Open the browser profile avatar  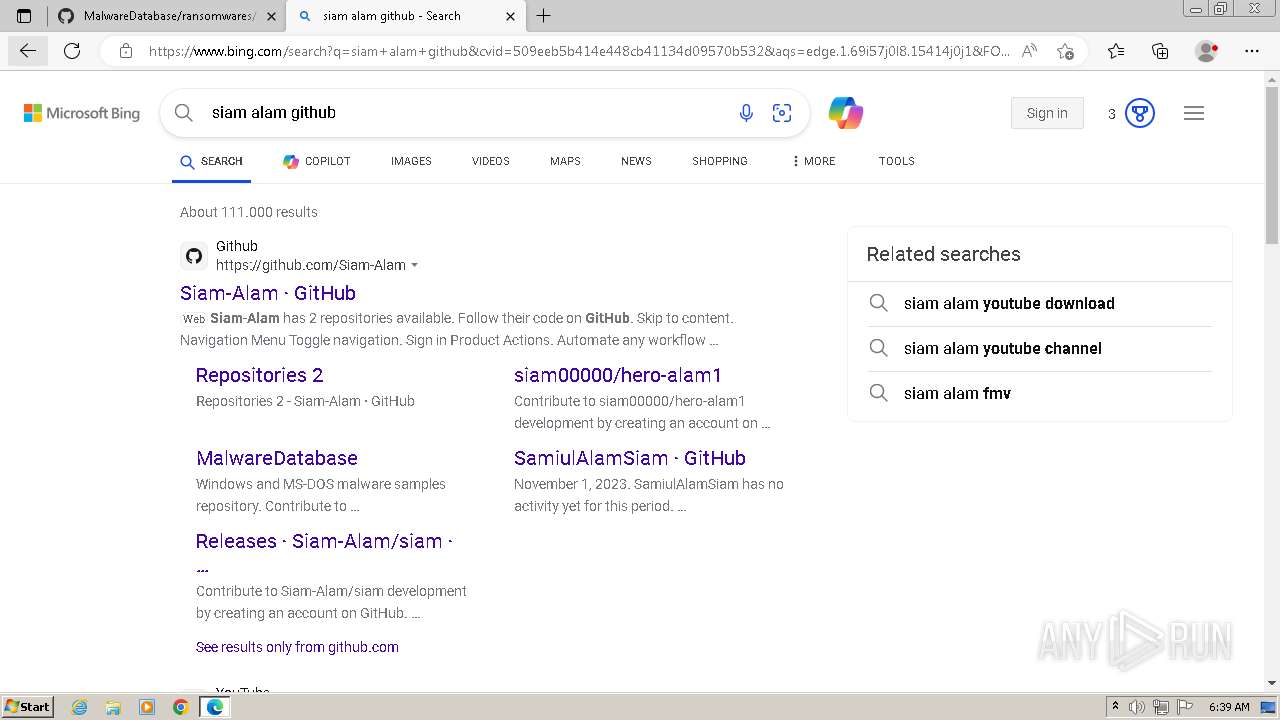(1206, 51)
